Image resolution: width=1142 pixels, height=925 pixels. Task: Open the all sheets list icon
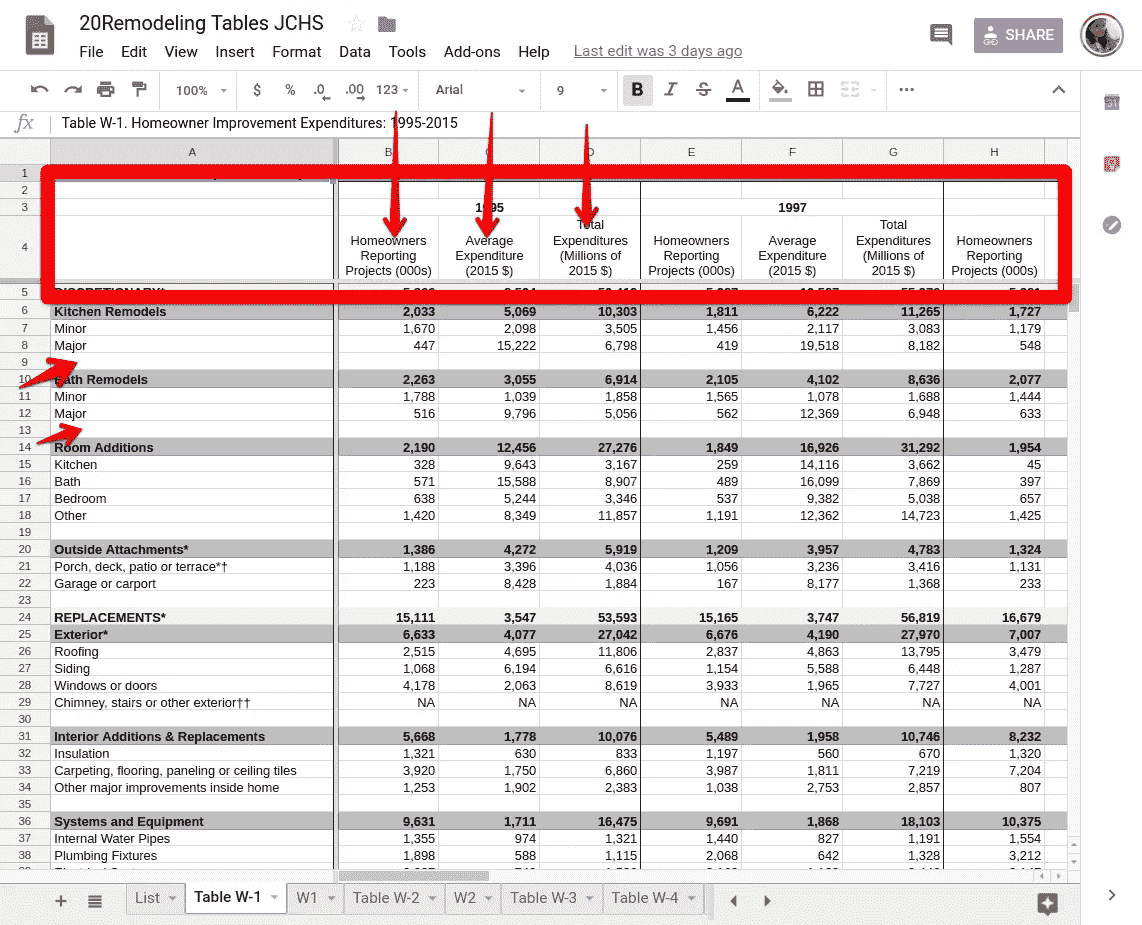coord(95,901)
